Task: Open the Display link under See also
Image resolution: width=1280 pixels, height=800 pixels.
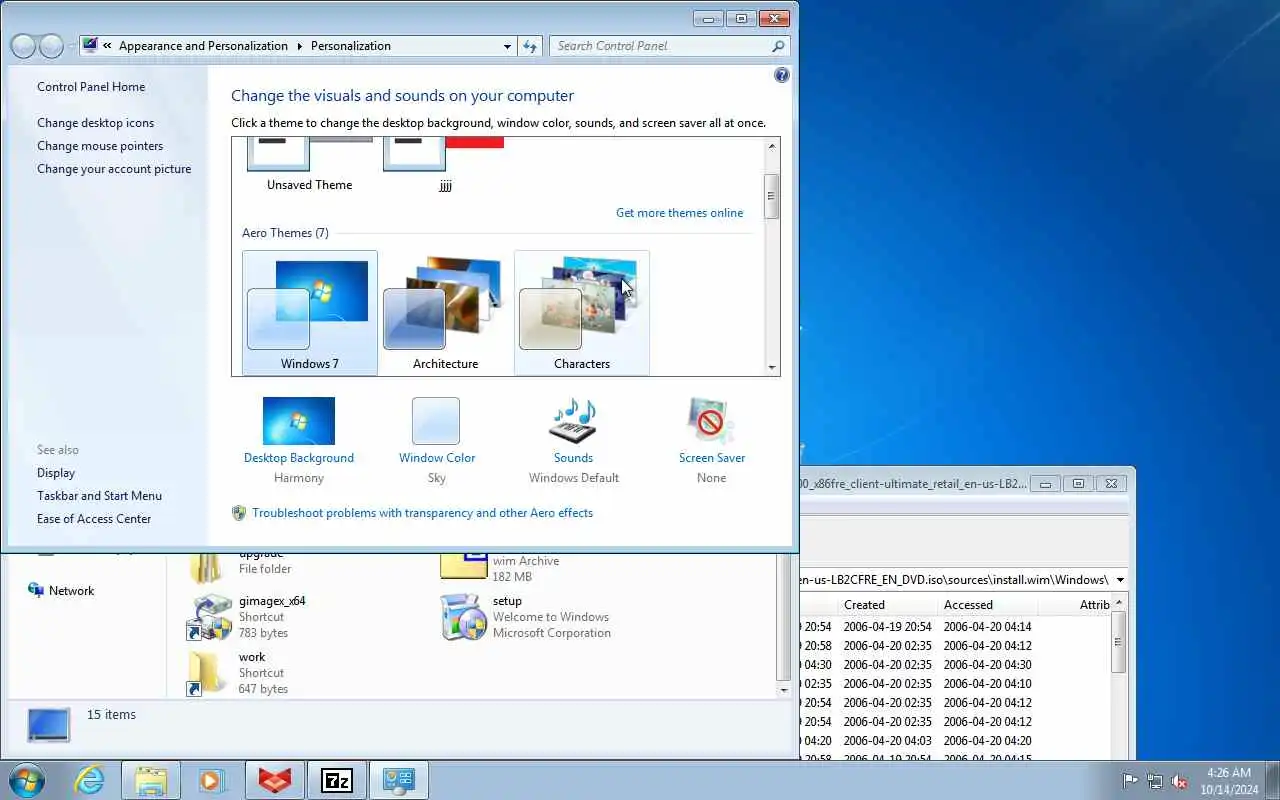Action: coord(56,473)
